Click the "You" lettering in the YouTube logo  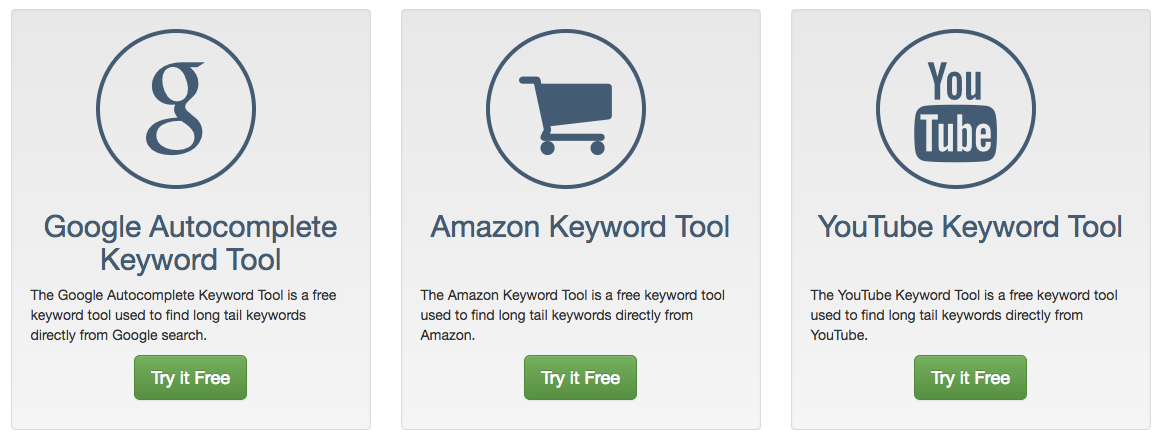coord(954,81)
